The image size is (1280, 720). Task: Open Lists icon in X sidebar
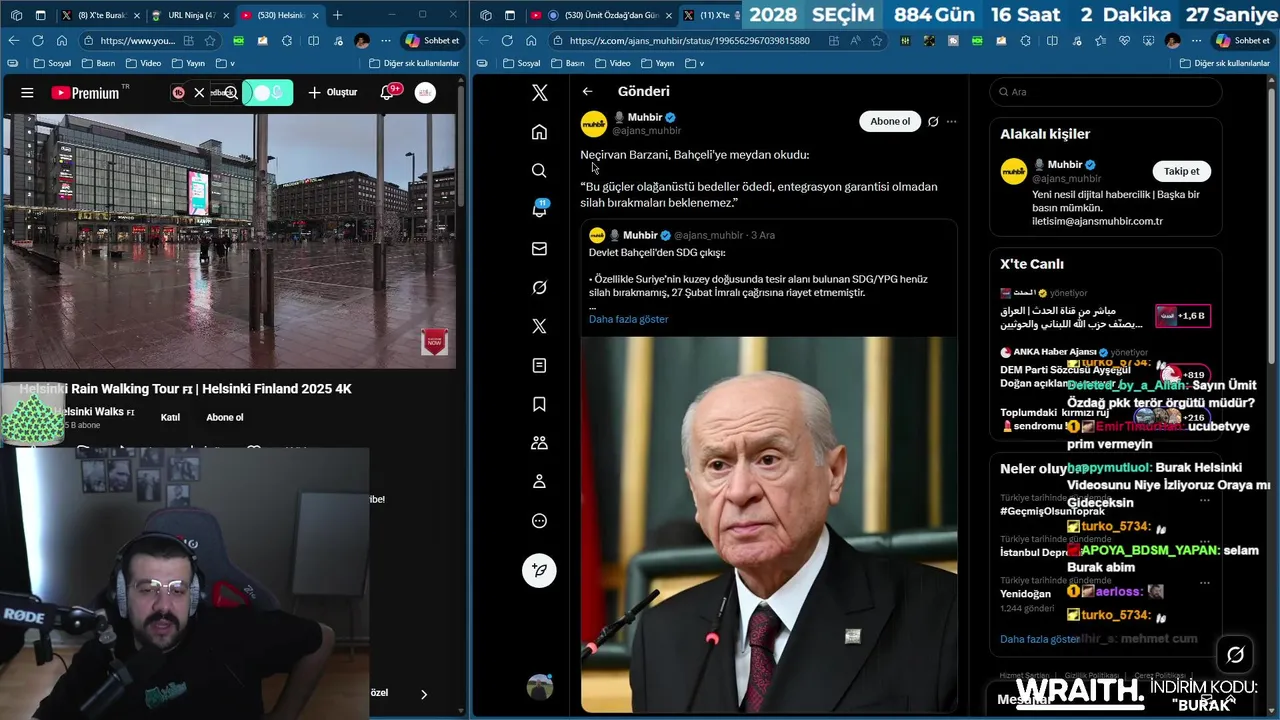tap(539, 366)
